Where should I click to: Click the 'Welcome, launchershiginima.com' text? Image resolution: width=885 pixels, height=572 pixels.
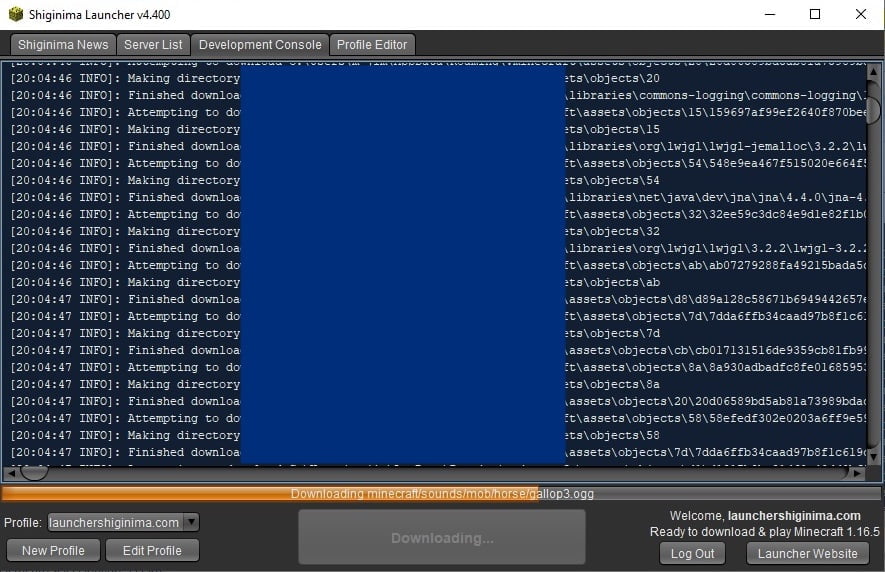pos(765,516)
